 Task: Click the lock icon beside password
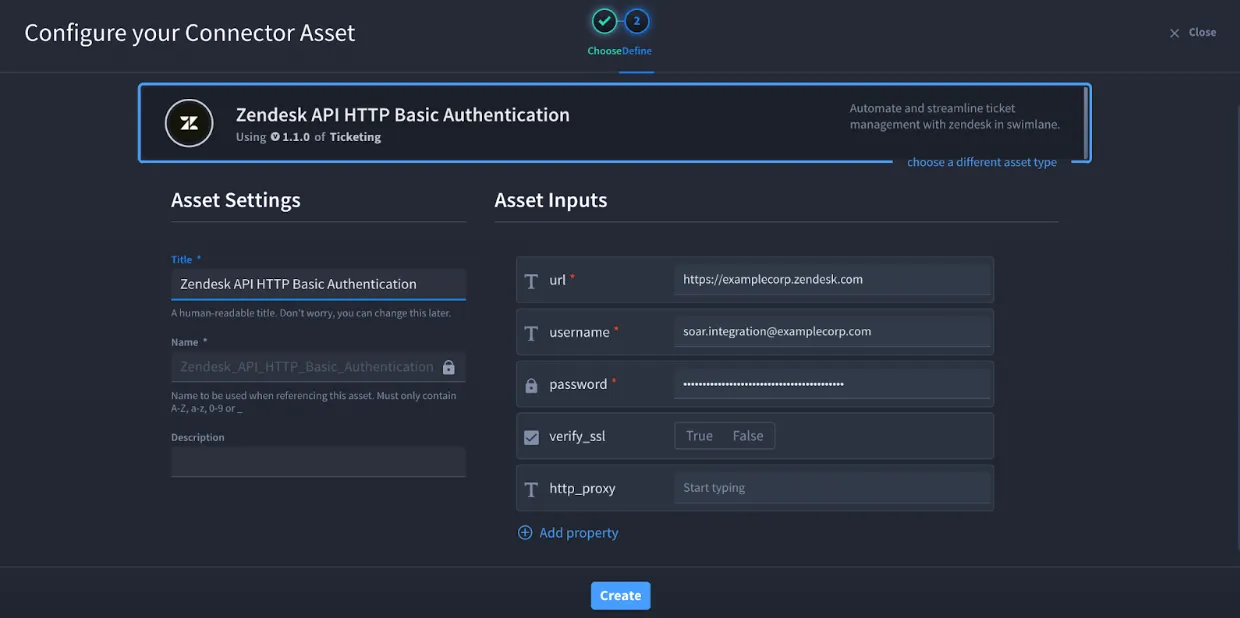point(532,384)
